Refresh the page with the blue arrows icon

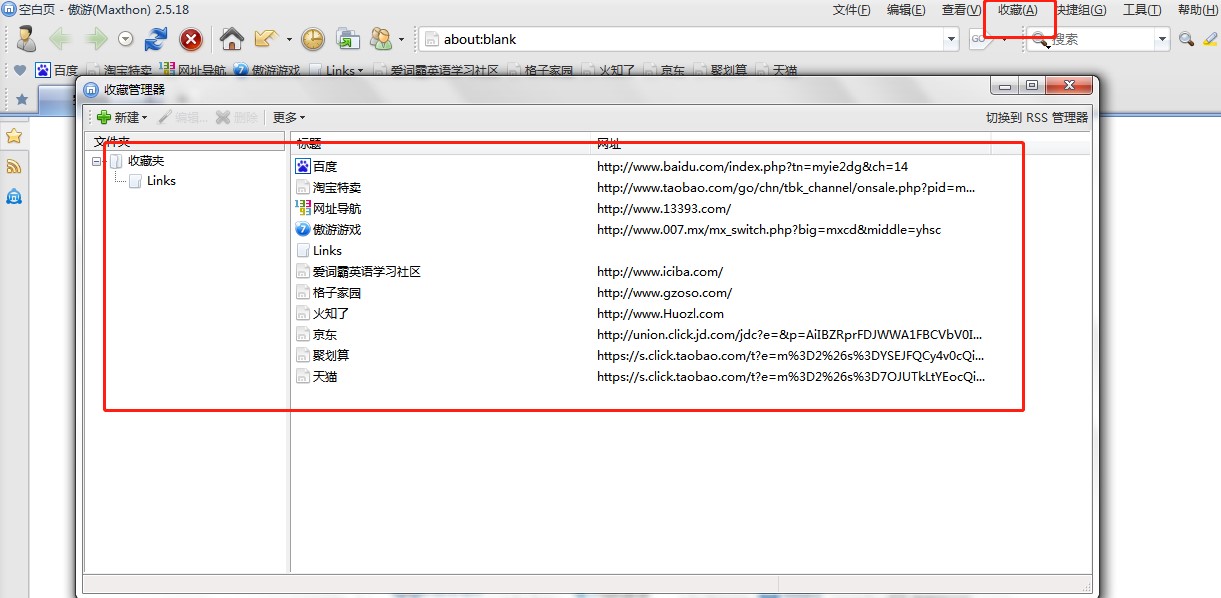156,39
